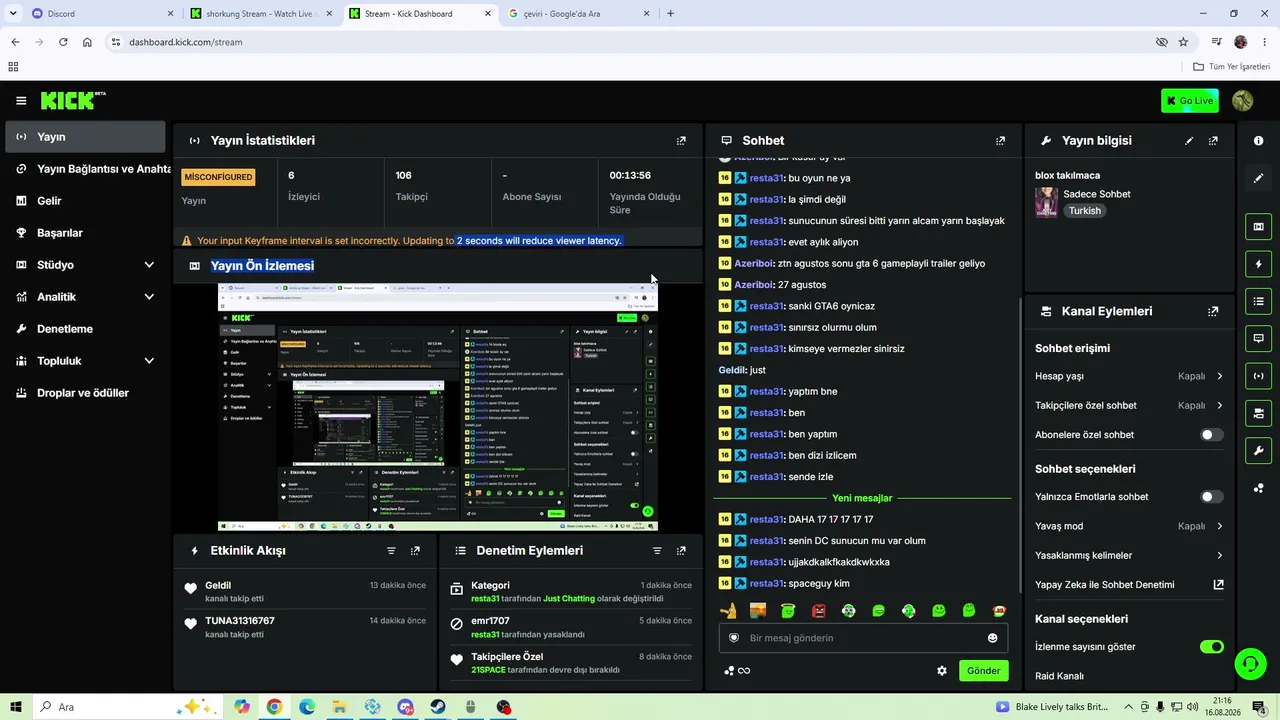The width and height of the screenshot is (1280, 720).
Task: Reload the page
Action: coord(63,42)
